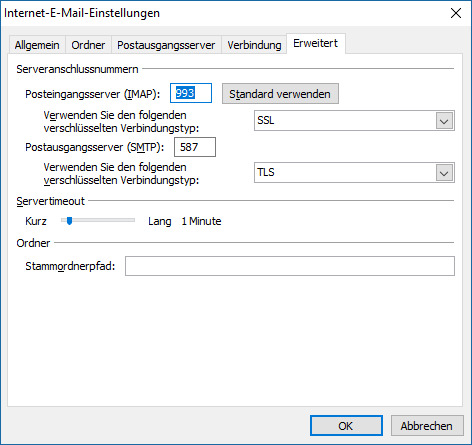The height and width of the screenshot is (445, 472).
Task: Select the Verbindung tab
Action: click(x=254, y=45)
